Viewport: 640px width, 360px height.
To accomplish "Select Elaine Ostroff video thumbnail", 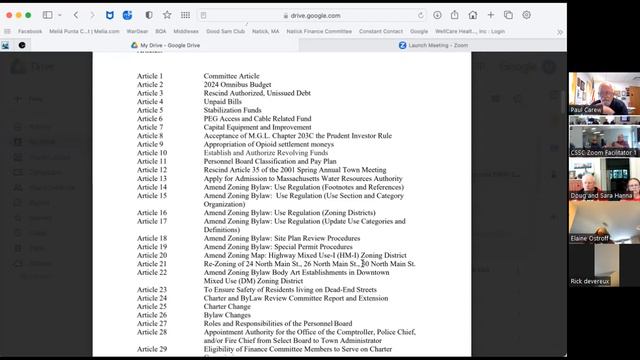I will 604,222.
